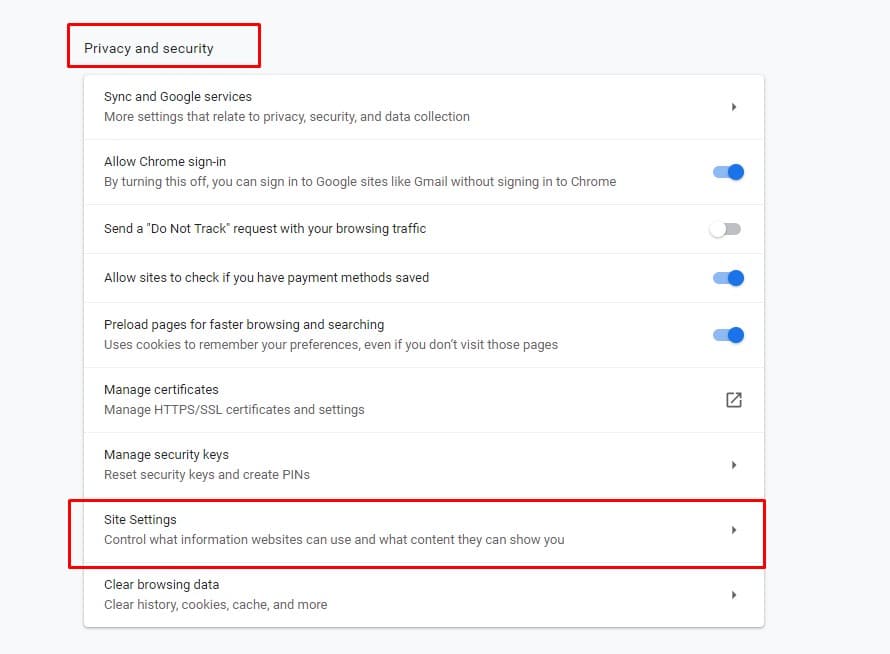Click the payment methods saved label text
The image size is (890, 654).
[266, 278]
